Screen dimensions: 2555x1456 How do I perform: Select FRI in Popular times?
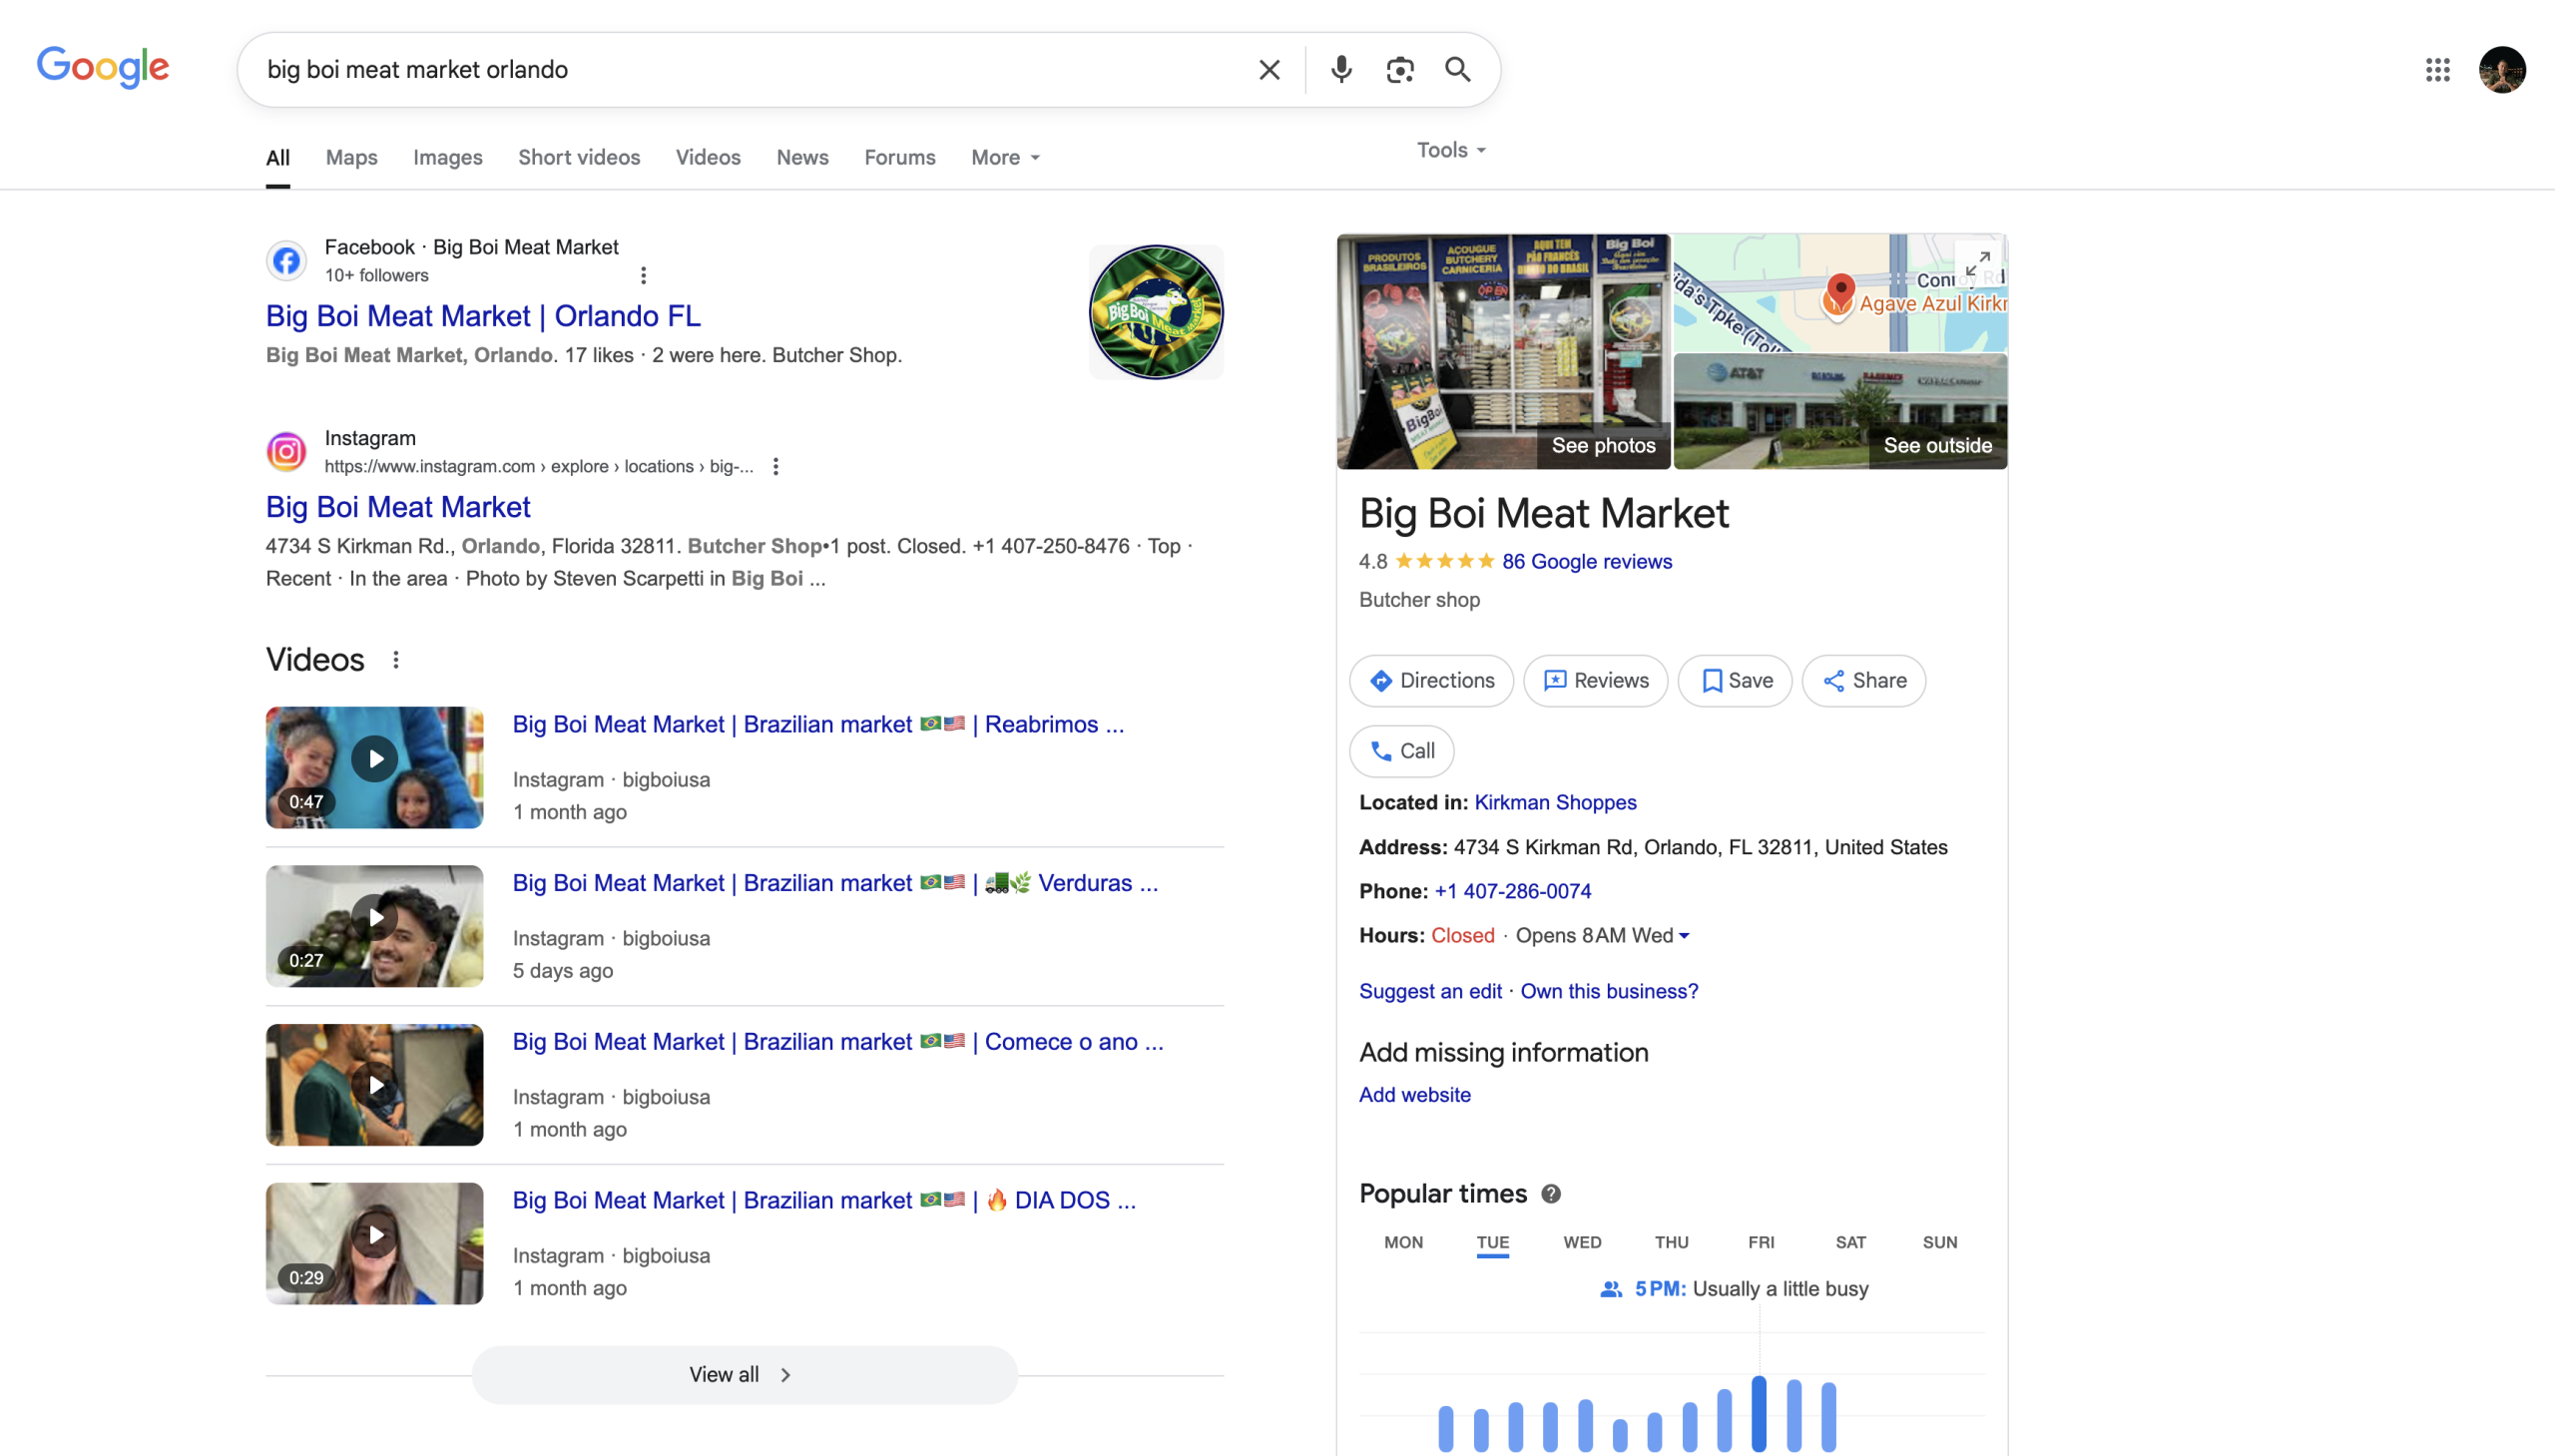1761,1242
